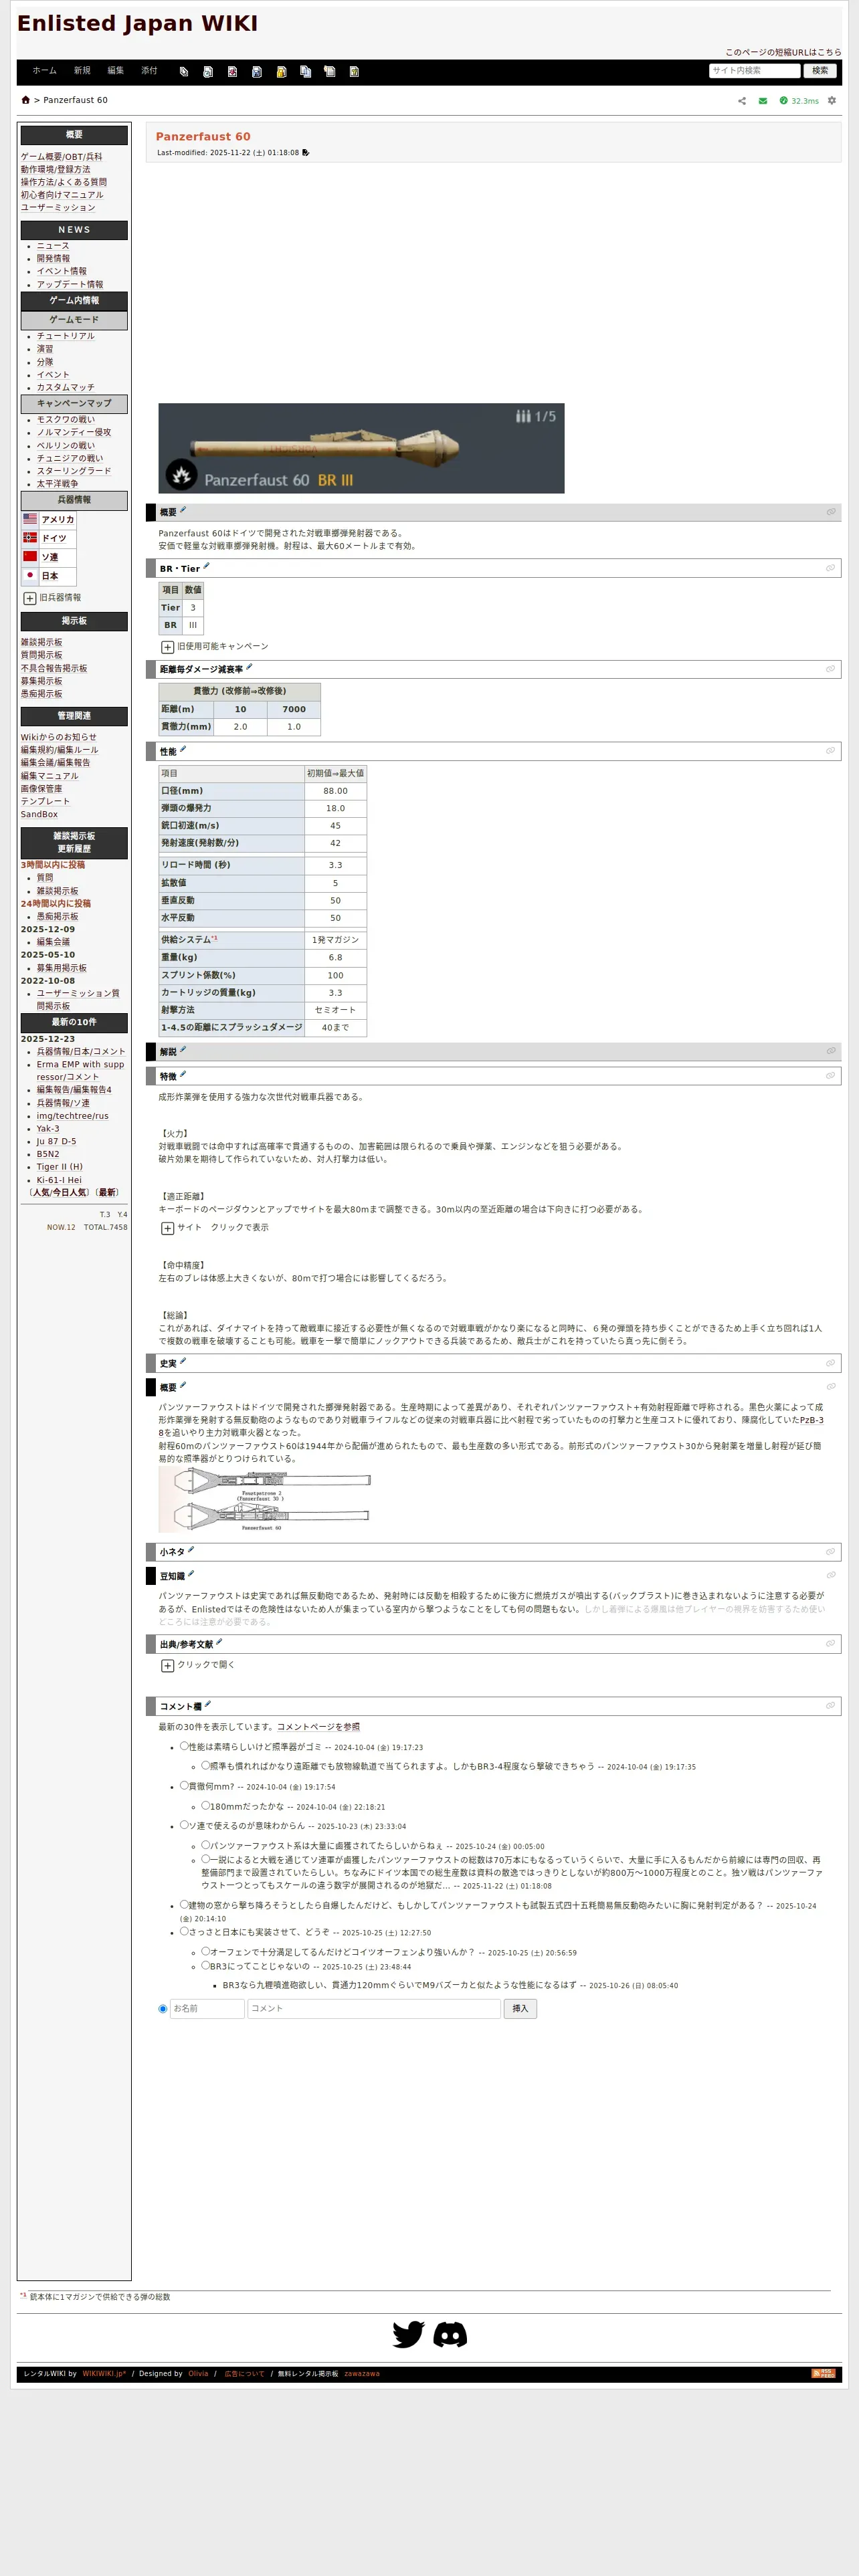
Task: Select radio for comment ソ連で使えるのが意味わからん
Action: (x=184, y=1825)
